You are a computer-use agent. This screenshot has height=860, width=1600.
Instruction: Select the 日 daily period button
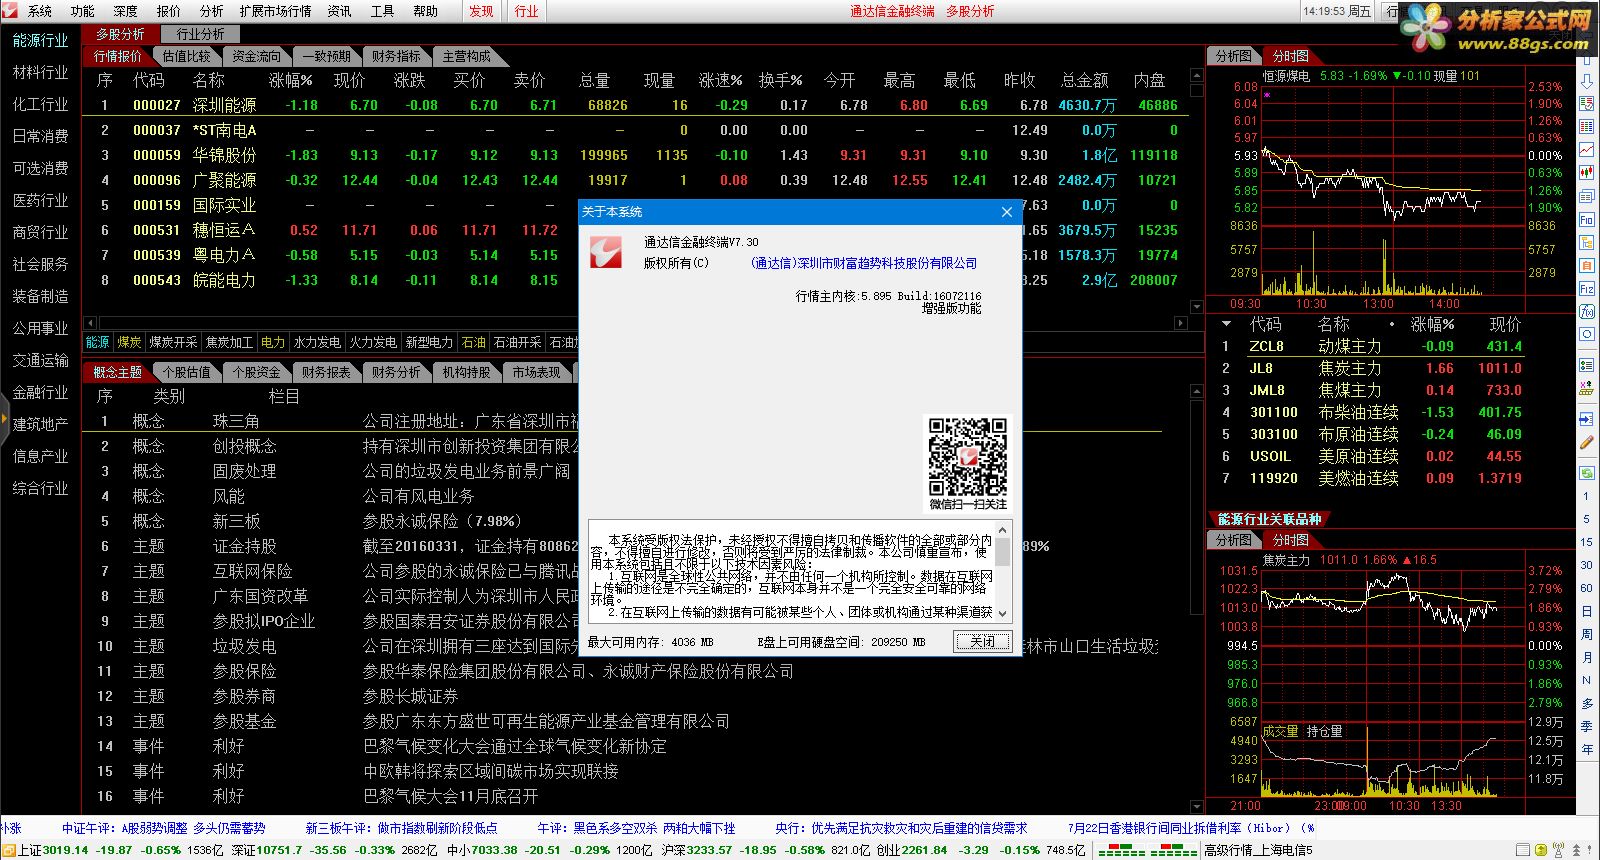(1586, 611)
